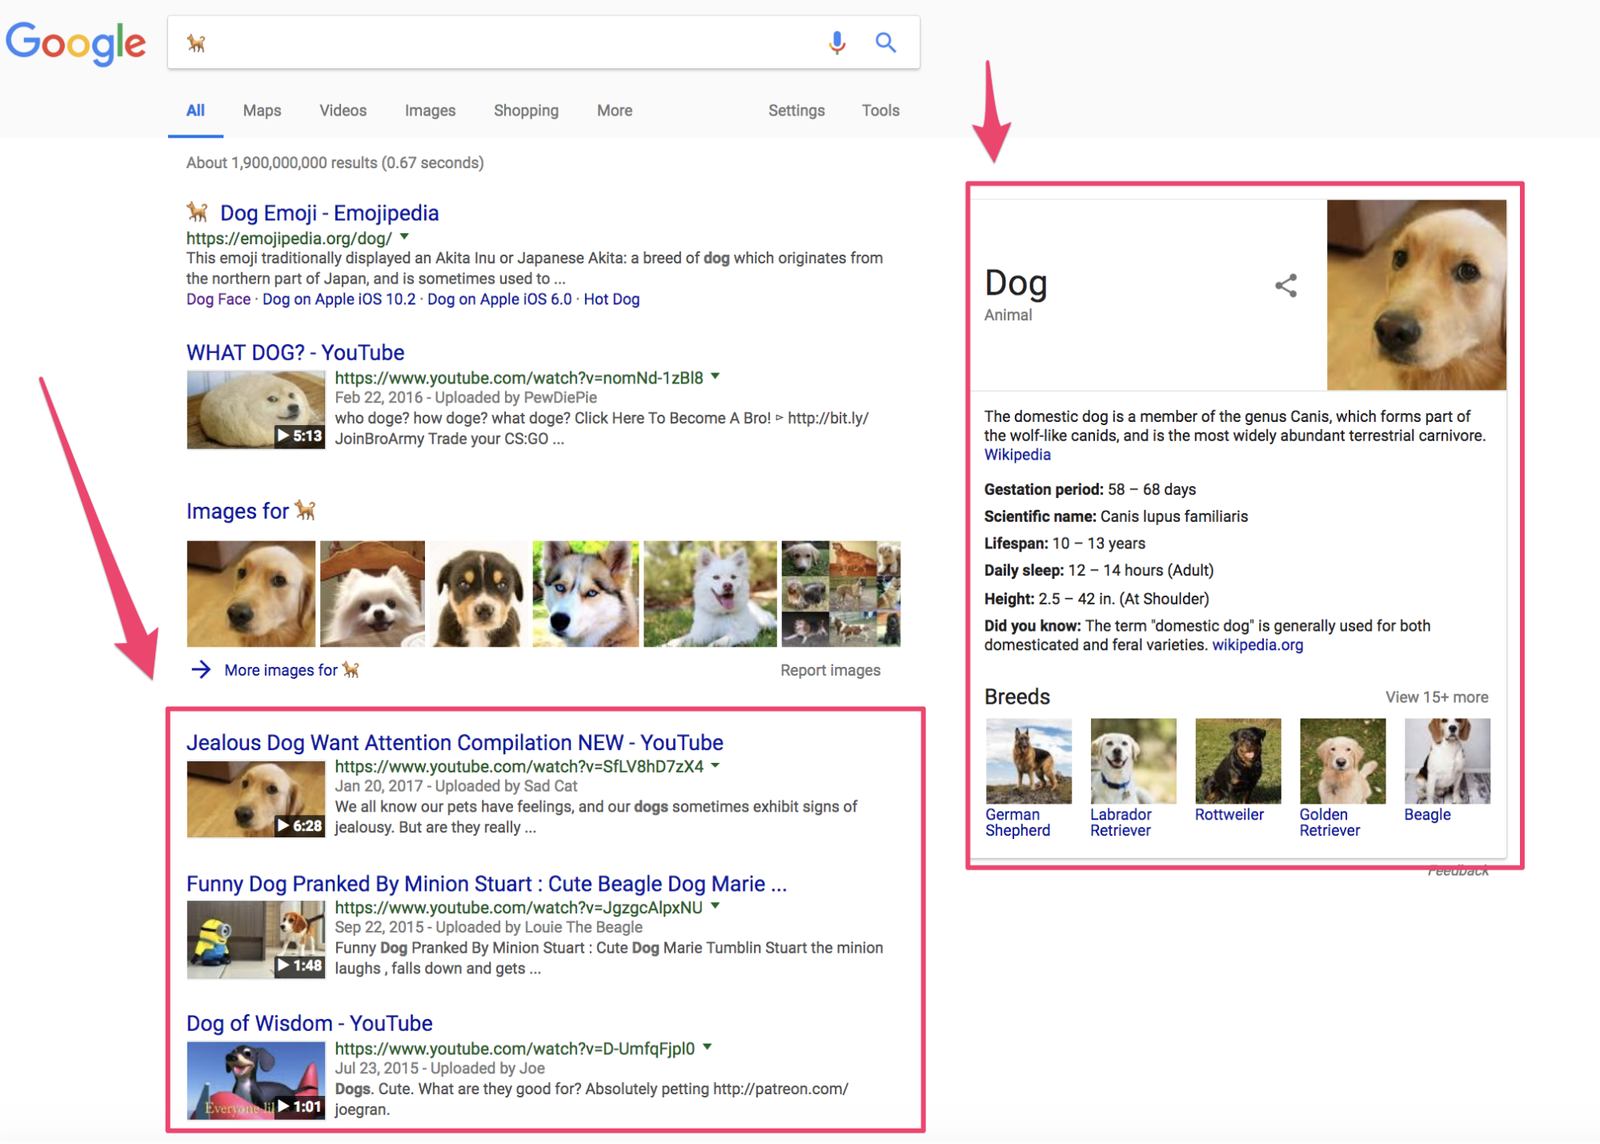Submit the search with the magnifier icon

click(x=885, y=42)
